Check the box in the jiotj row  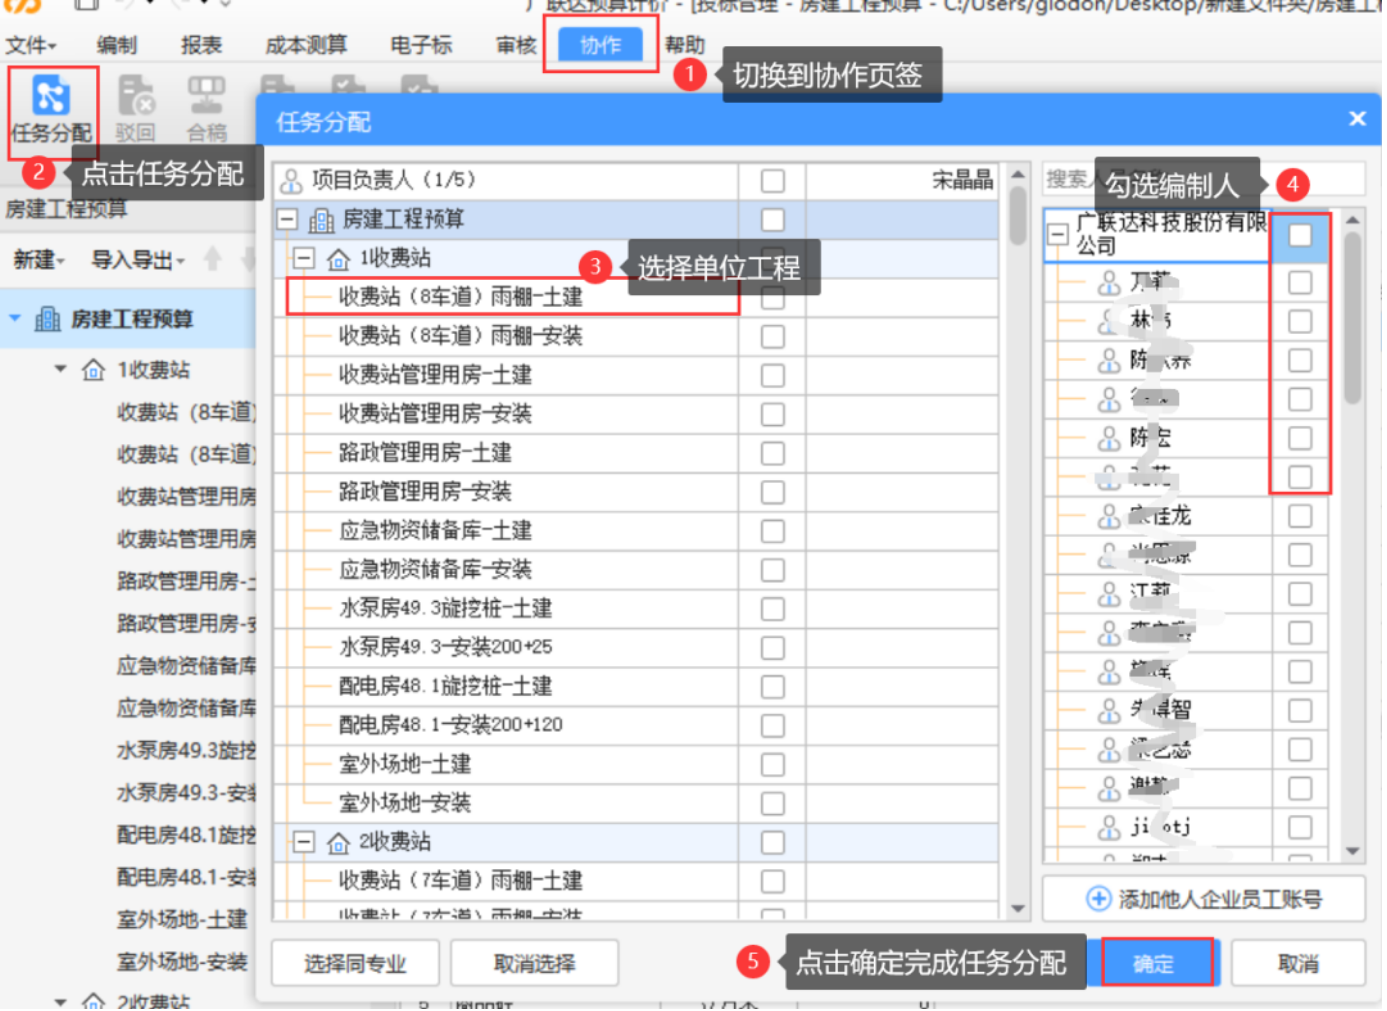tap(1300, 827)
